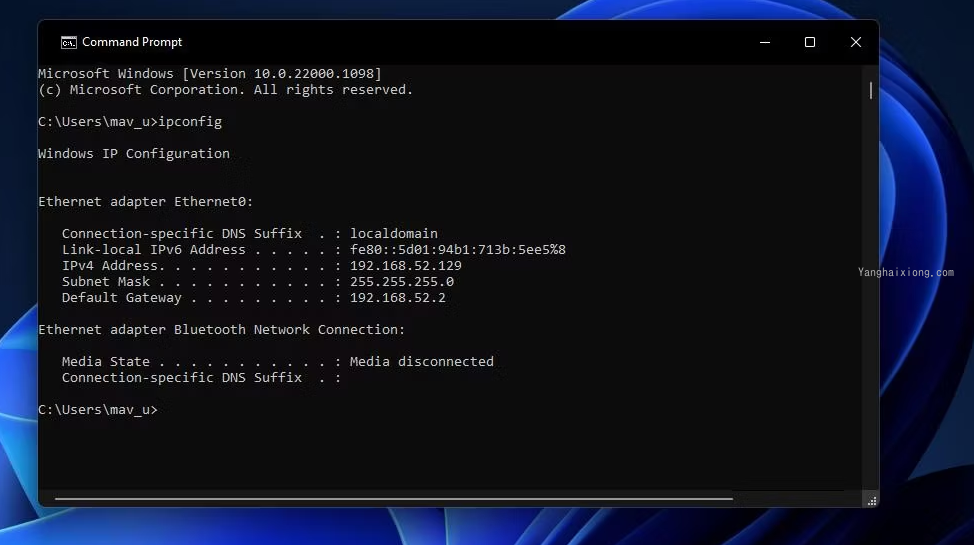The height and width of the screenshot is (545, 974).
Task: Click the 'Command Prompt' title text
Action: [132, 42]
